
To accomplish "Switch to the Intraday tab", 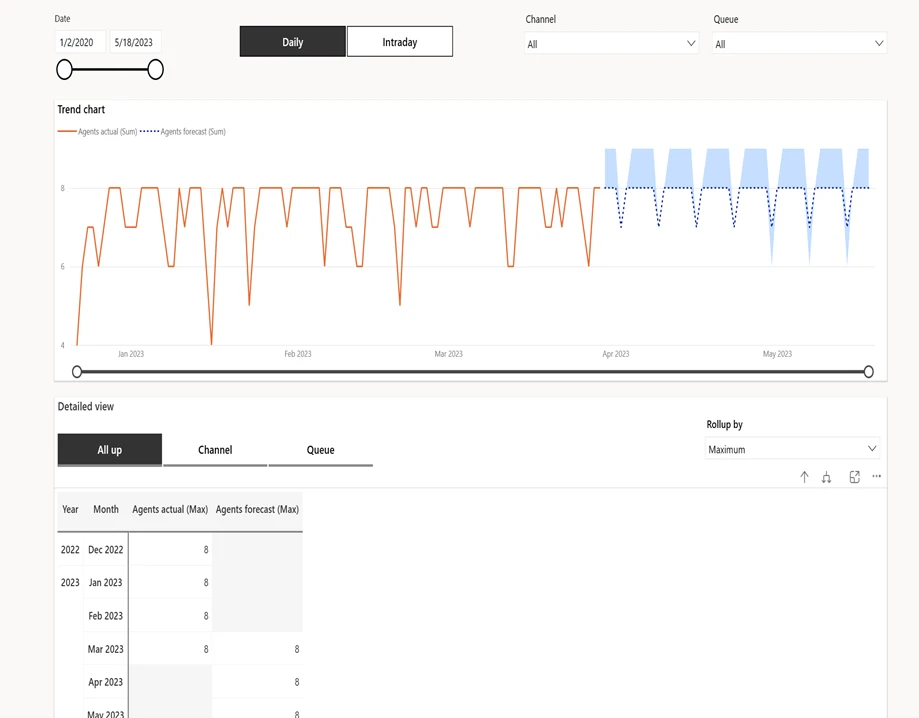I will 399,41.
